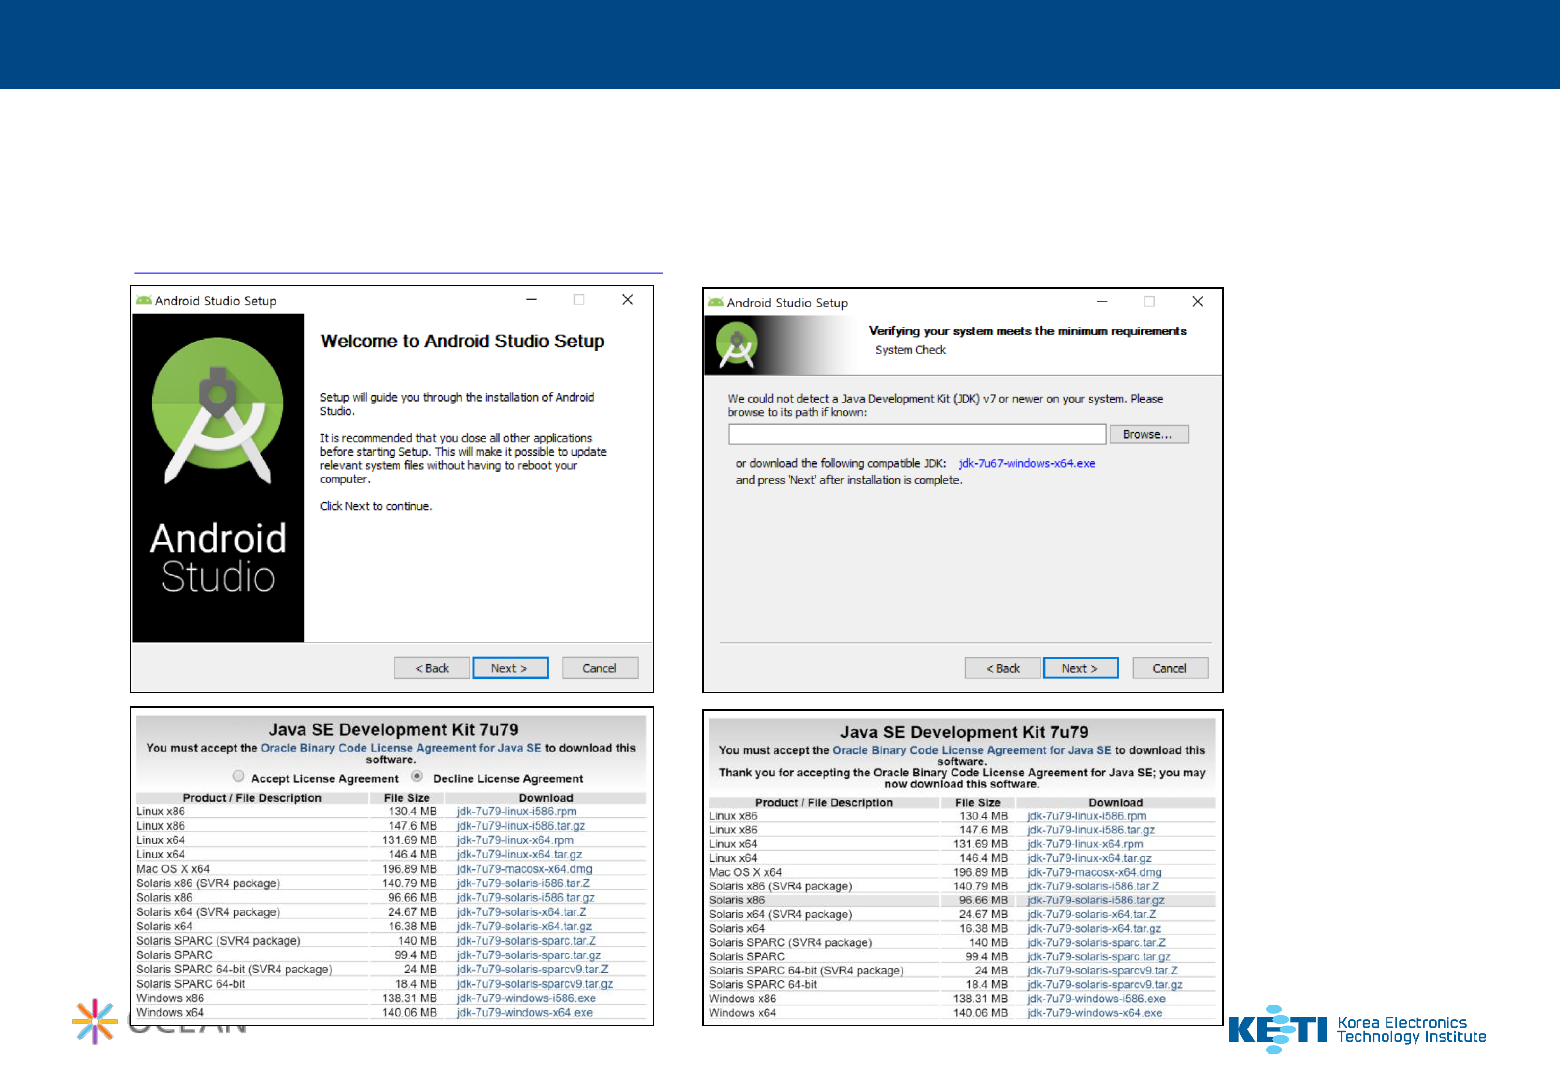
Task: Download jdk-7u79-solaris-sparc.tar.Z in the radio-button table
Action: pyautogui.click(x=527, y=940)
